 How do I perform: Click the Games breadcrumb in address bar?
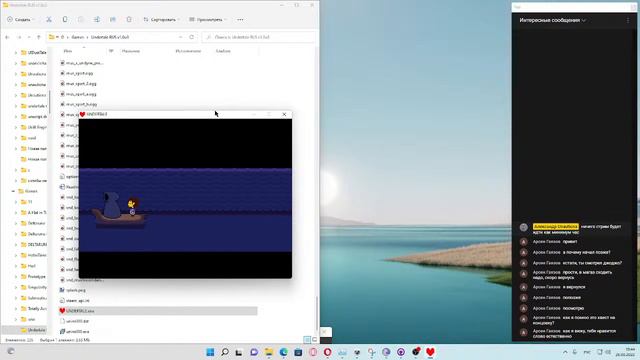point(78,37)
